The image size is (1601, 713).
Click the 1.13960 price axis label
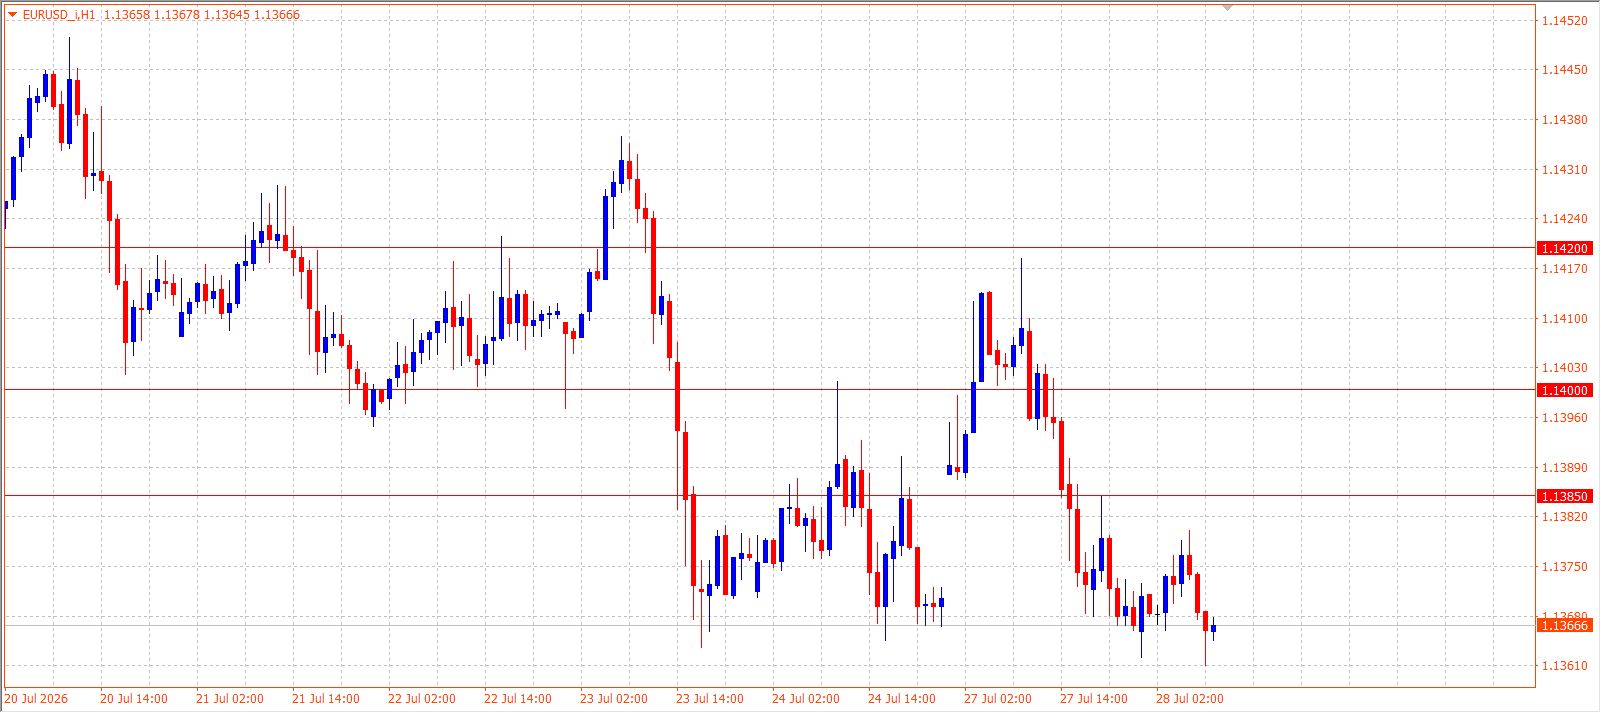(x=1564, y=418)
